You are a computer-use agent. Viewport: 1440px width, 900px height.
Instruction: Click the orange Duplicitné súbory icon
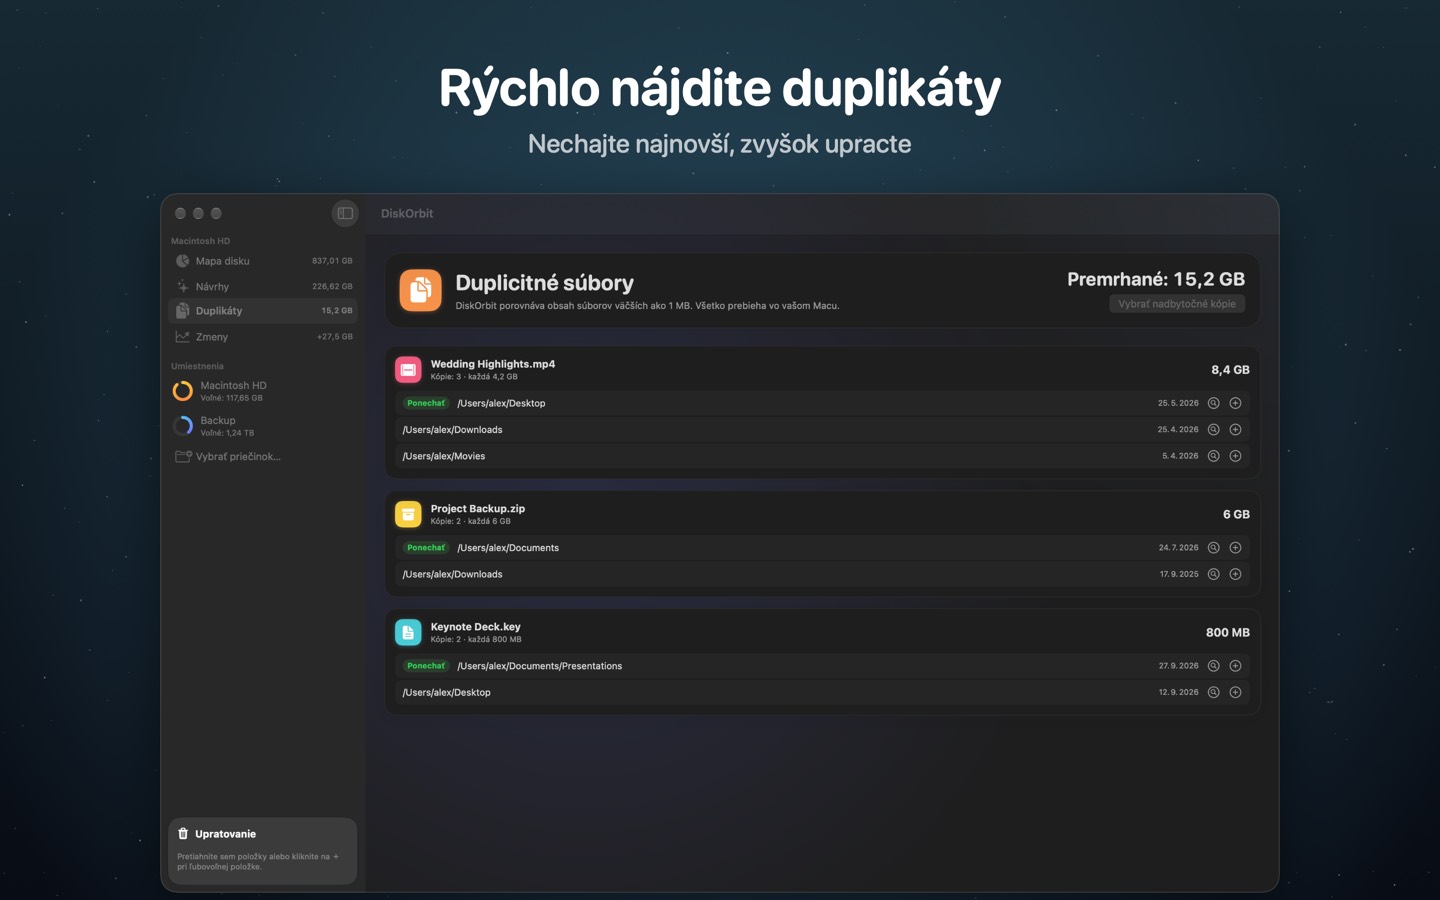(420, 290)
